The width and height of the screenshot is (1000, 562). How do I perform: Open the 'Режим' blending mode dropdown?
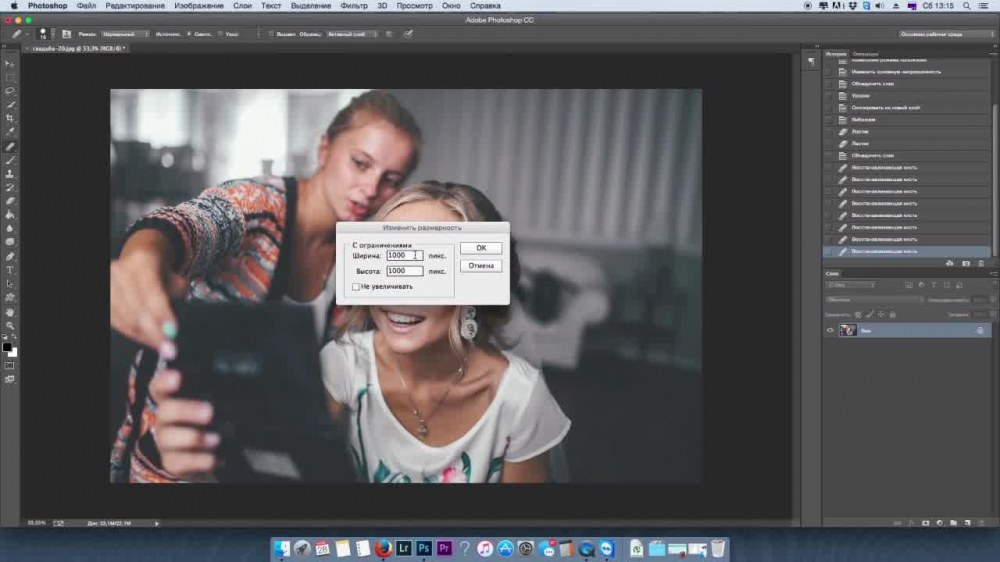(x=126, y=34)
